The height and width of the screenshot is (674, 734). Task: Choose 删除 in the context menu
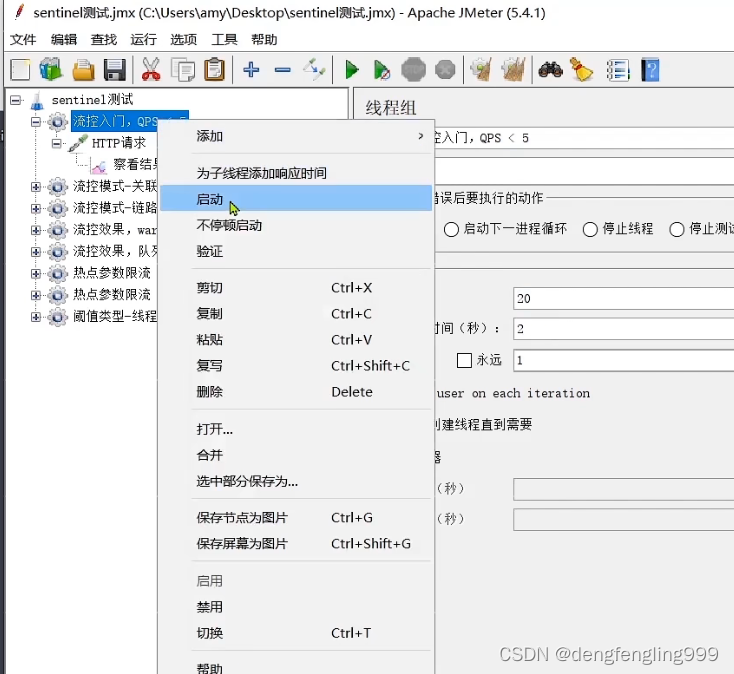point(296,392)
